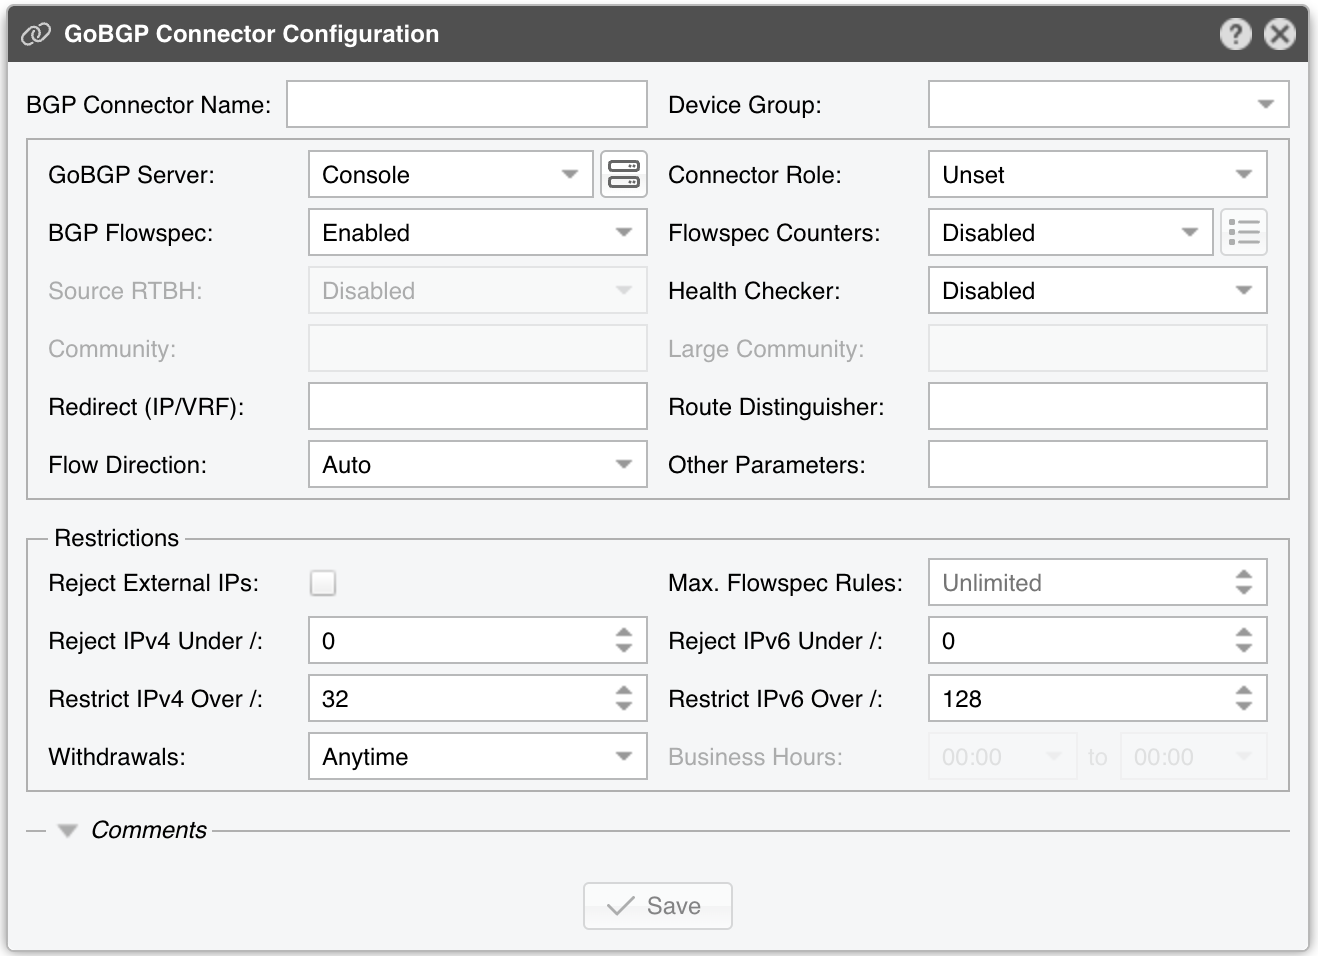
Task: Decrease Max. Flowspec Rules with down arrow
Action: pyautogui.click(x=1243, y=590)
